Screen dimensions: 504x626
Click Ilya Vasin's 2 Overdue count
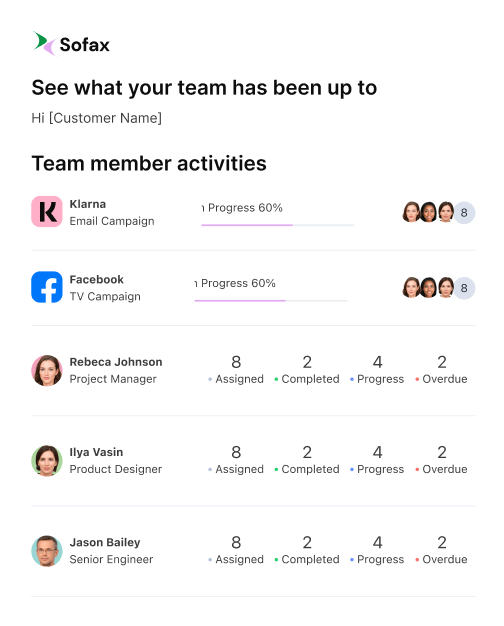pyautogui.click(x=442, y=452)
